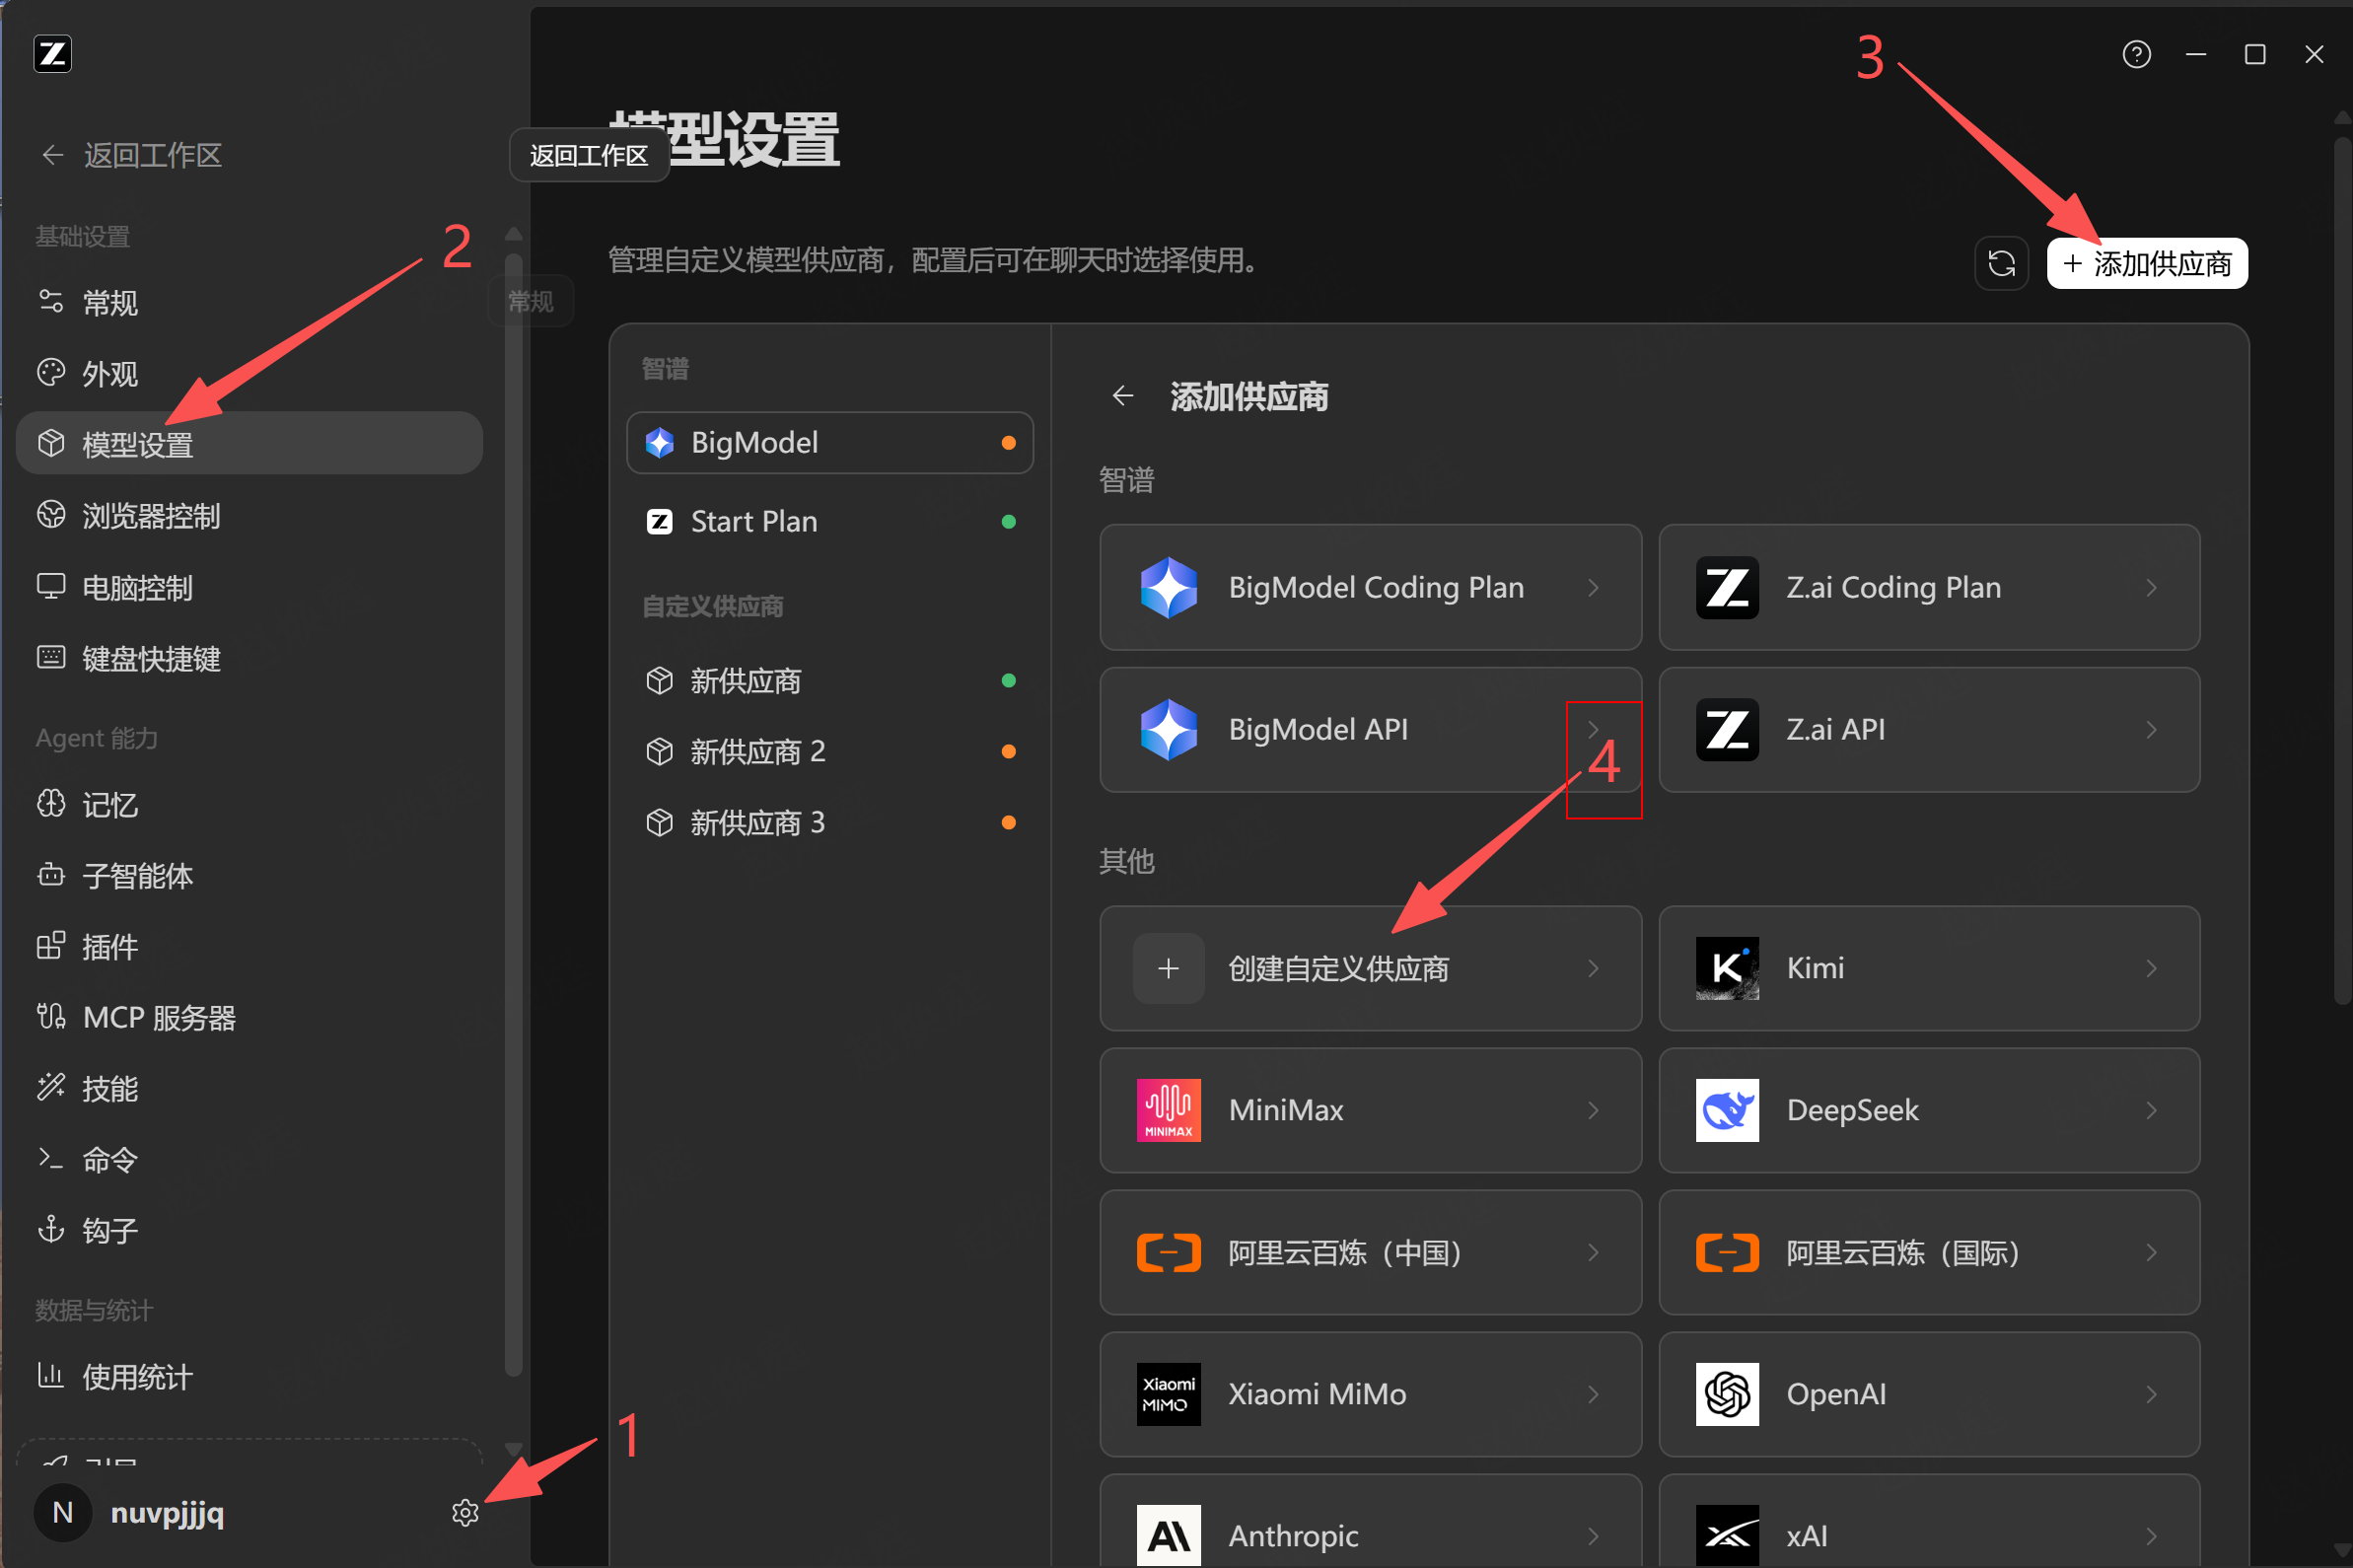2353x1568 pixels.
Task: Select the 新供应商 3 entry
Action: point(830,822)
